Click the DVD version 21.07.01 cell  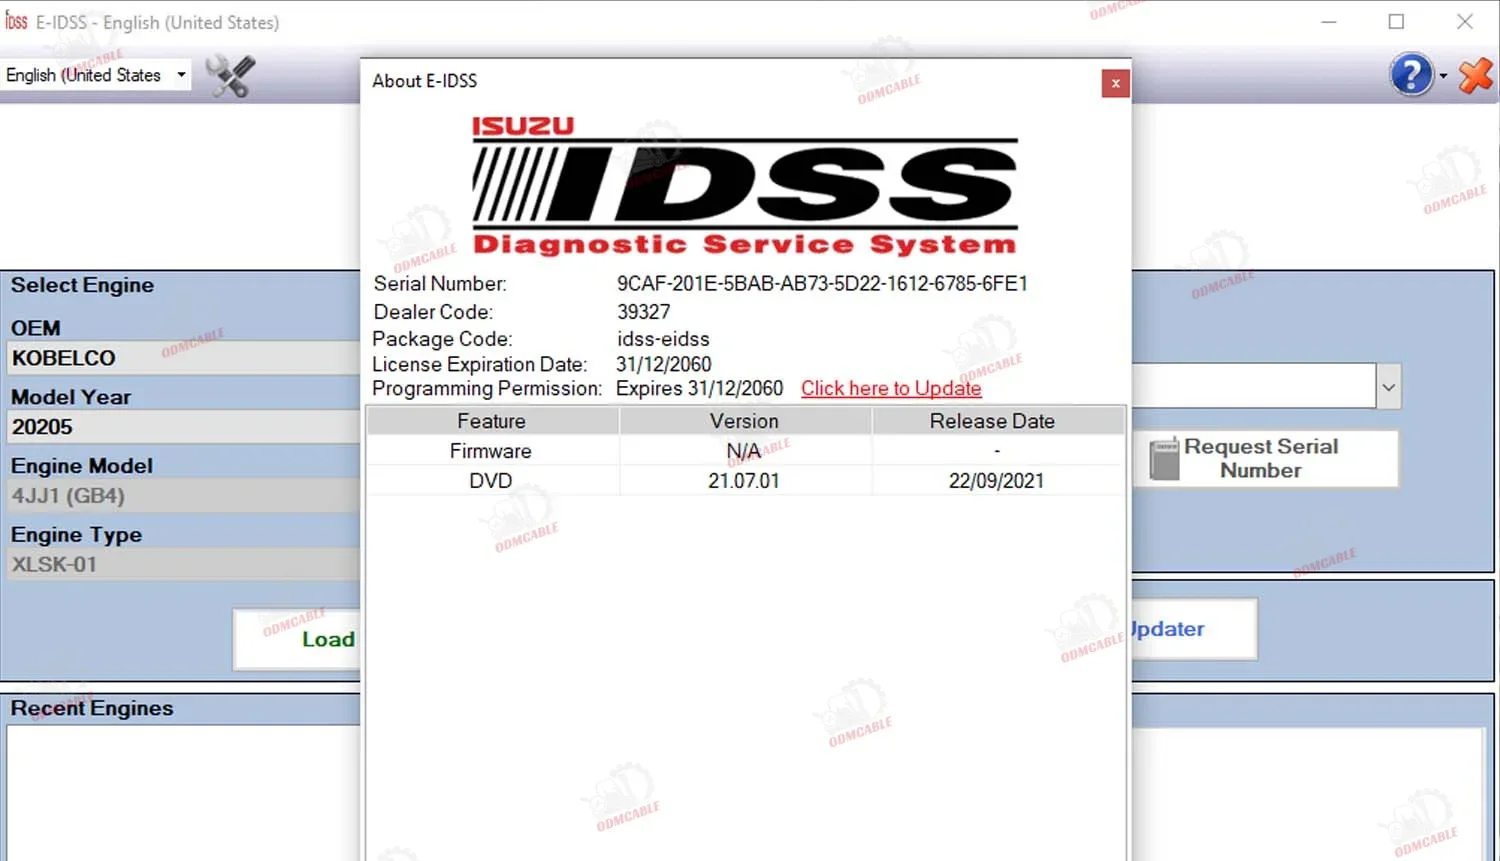click(744, 481)
